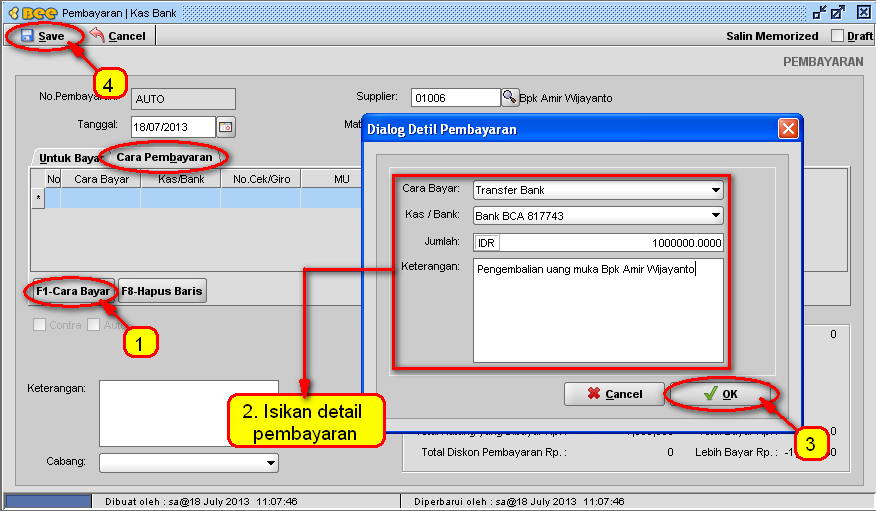The width and height of the screenshot is (876, 511).
Task: Edit the Tanggal date field
Action: 173,127
